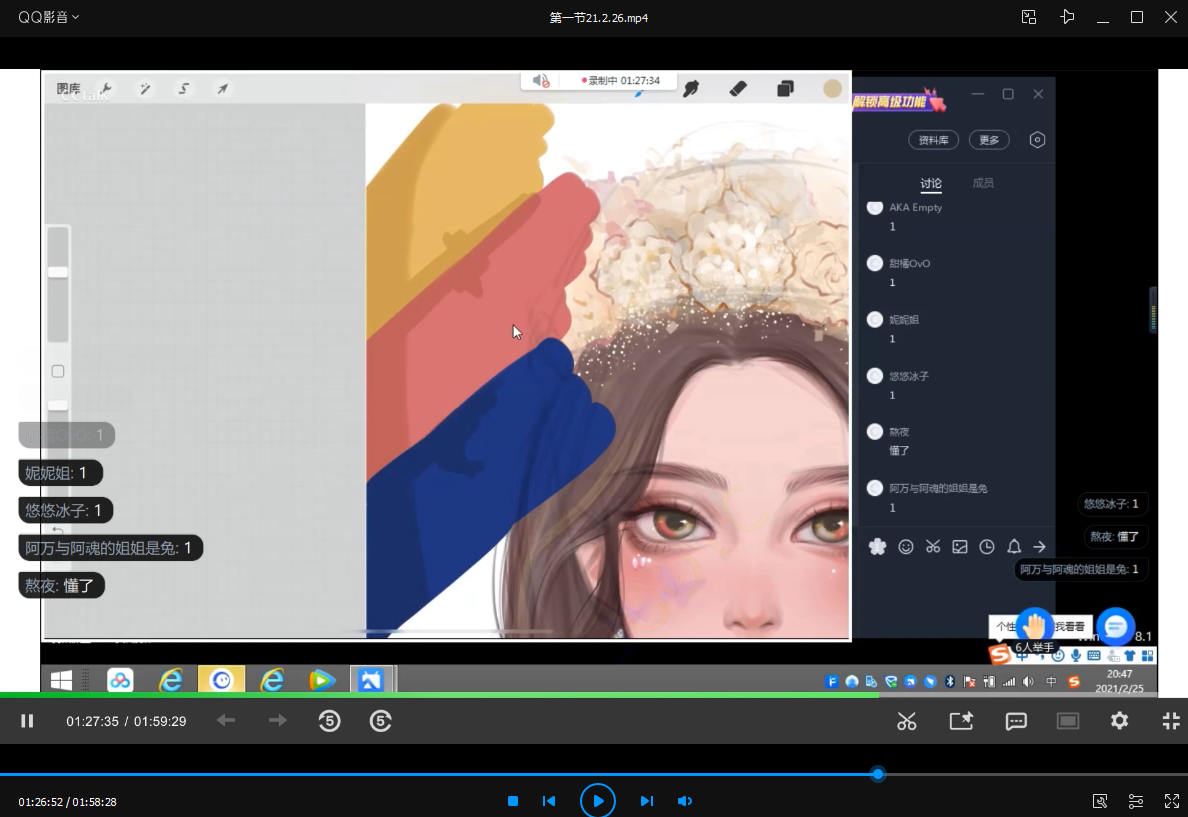Click the exit fullscreen inward-arrows icon
1188x817 pixels.
tap(1171, 721)
